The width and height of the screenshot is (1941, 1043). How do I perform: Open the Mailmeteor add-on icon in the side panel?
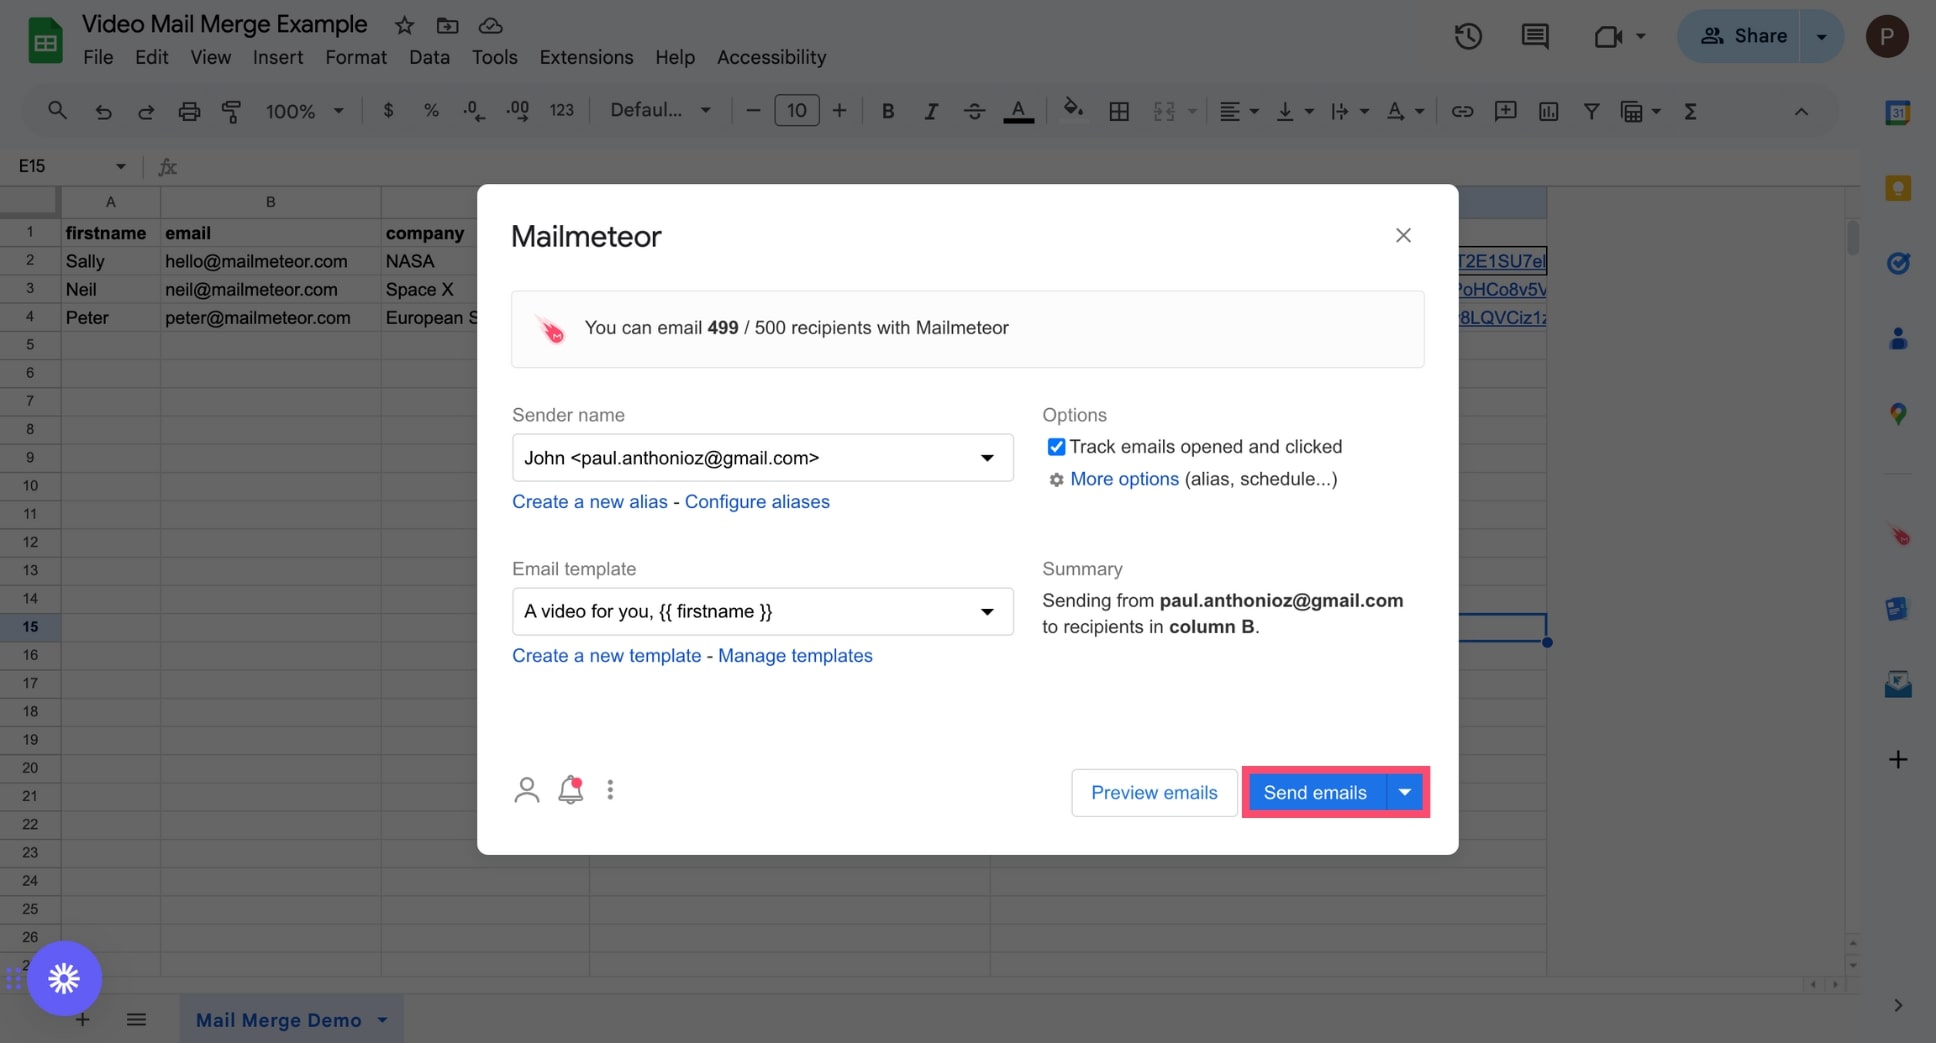coord(1899,536)
